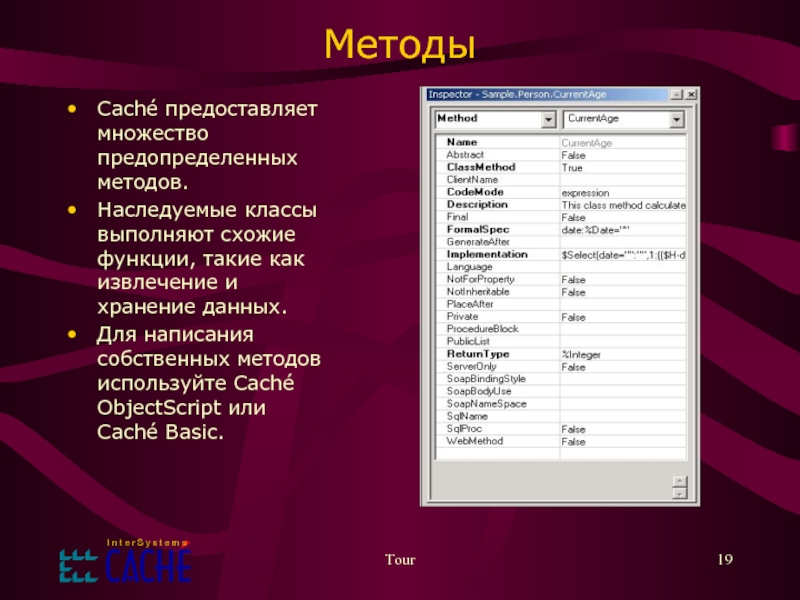
Task: Click the Method combo box field
Action: tap(495, 119)
